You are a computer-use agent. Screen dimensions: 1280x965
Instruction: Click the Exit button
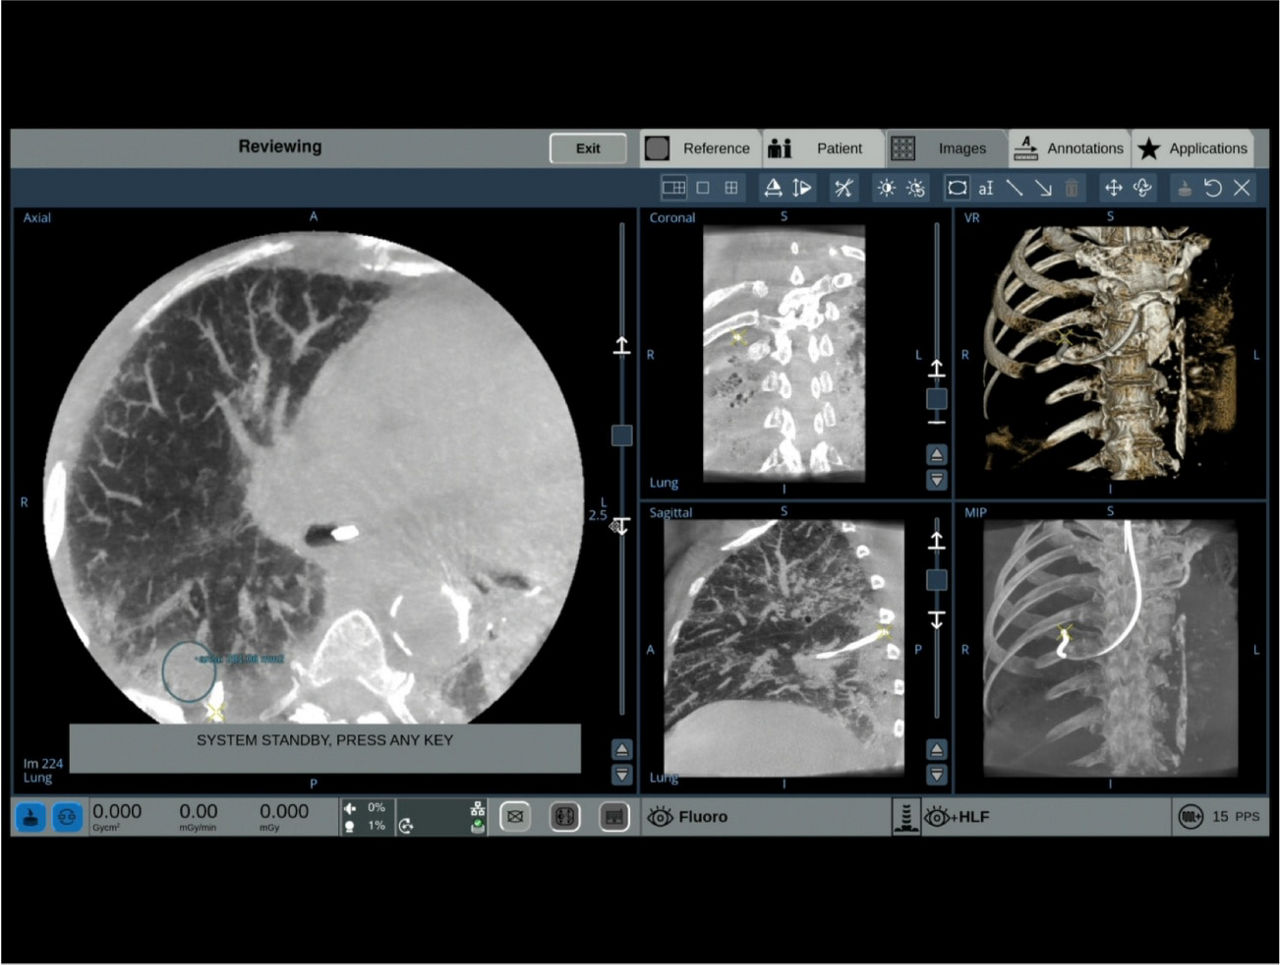(588, 148)
